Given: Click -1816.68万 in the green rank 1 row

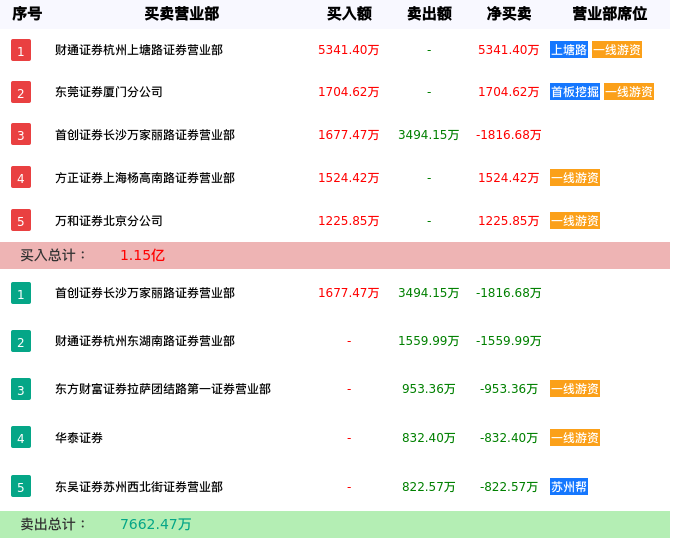Looking at the screenshot, I should [x=509, y=293].
